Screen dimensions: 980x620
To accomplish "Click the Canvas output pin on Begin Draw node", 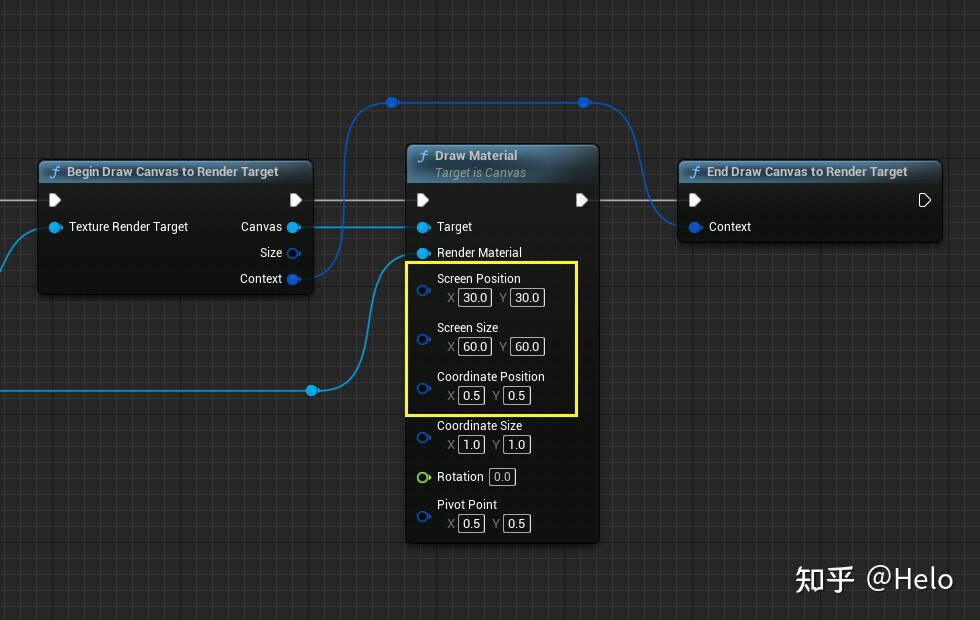I will [295, 227].
